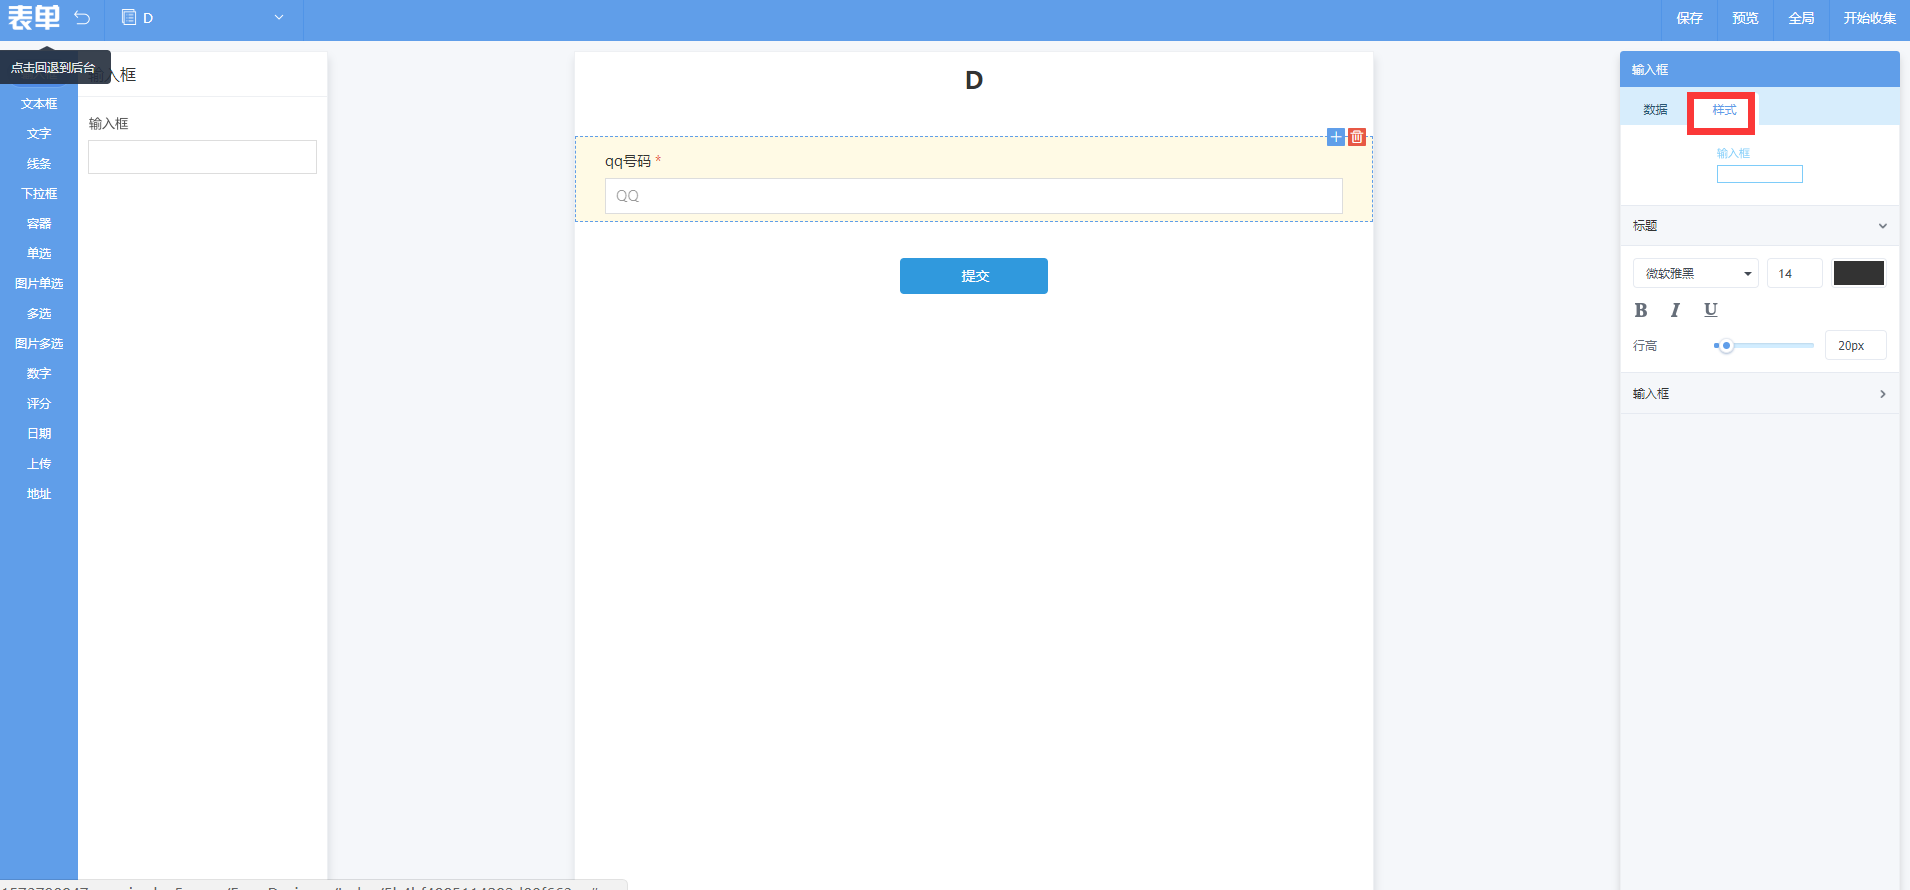Toggle underline formatting for the title
This screenshot has height=890, width=1910.
(x=1710, y=310)
